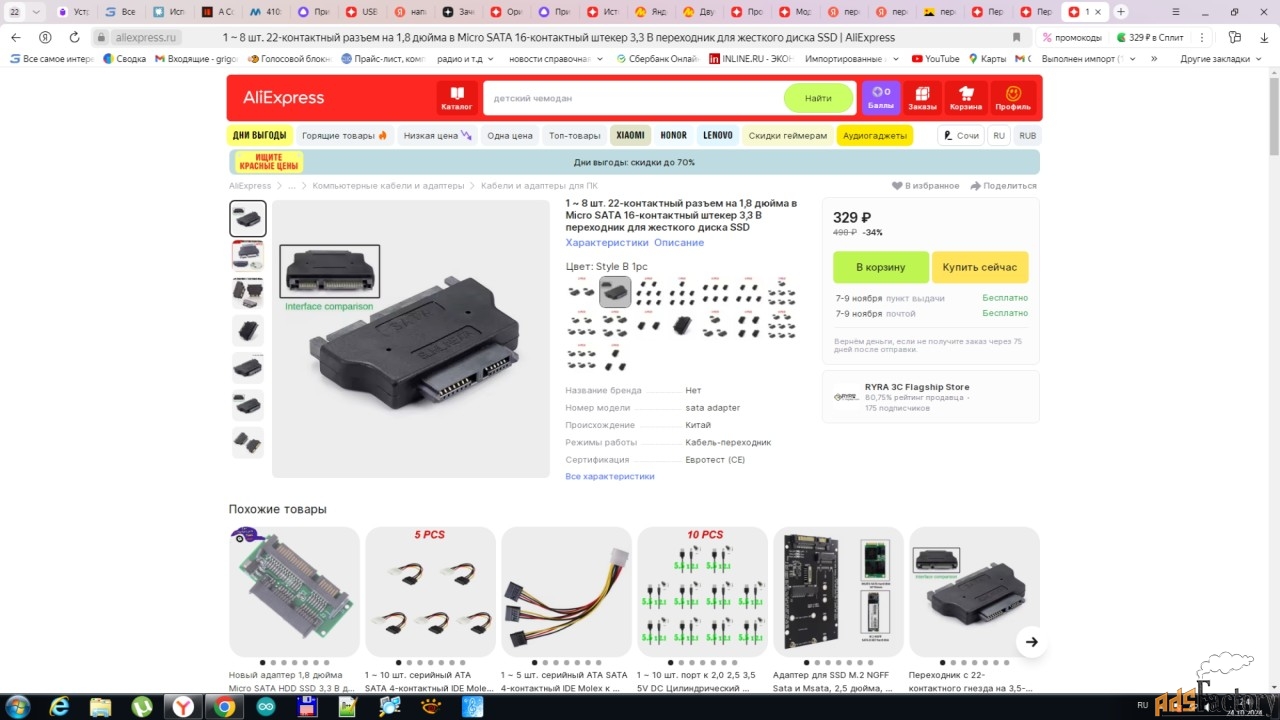Show next similar products with arrow
1280x720 pixels.
tap(1031, 642)
